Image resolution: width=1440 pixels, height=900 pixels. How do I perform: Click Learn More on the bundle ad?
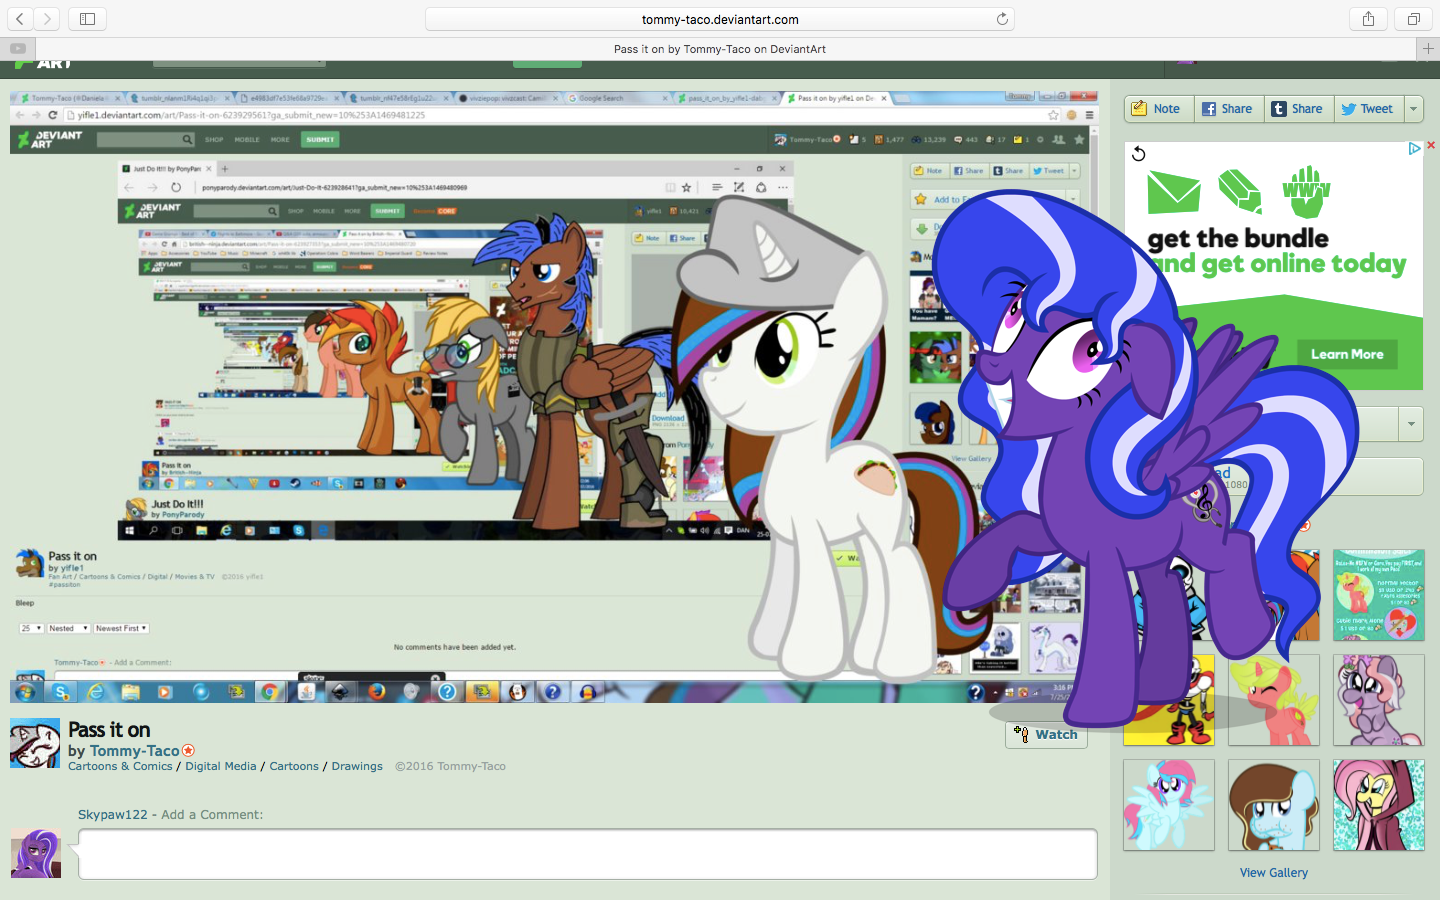(x=1347, y=354)
